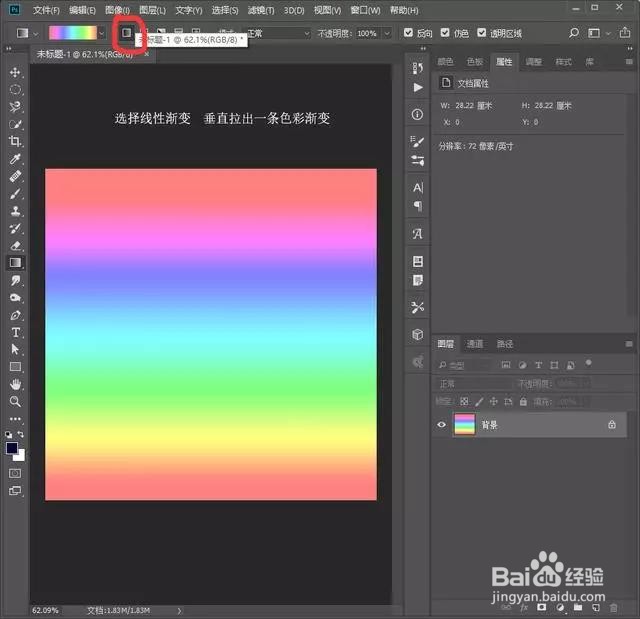This screenshot has height=619, width=640.
Task: Create a new layer button
Action: point(596,608)
